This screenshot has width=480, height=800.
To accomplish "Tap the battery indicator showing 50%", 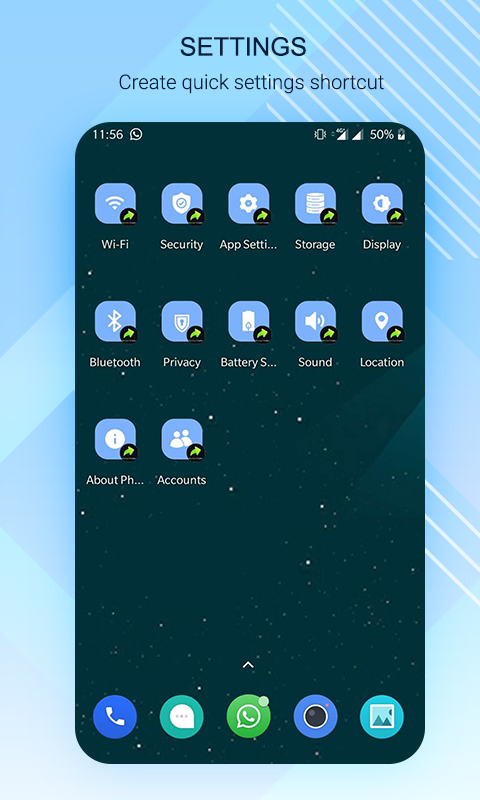I will click(388, 134).
